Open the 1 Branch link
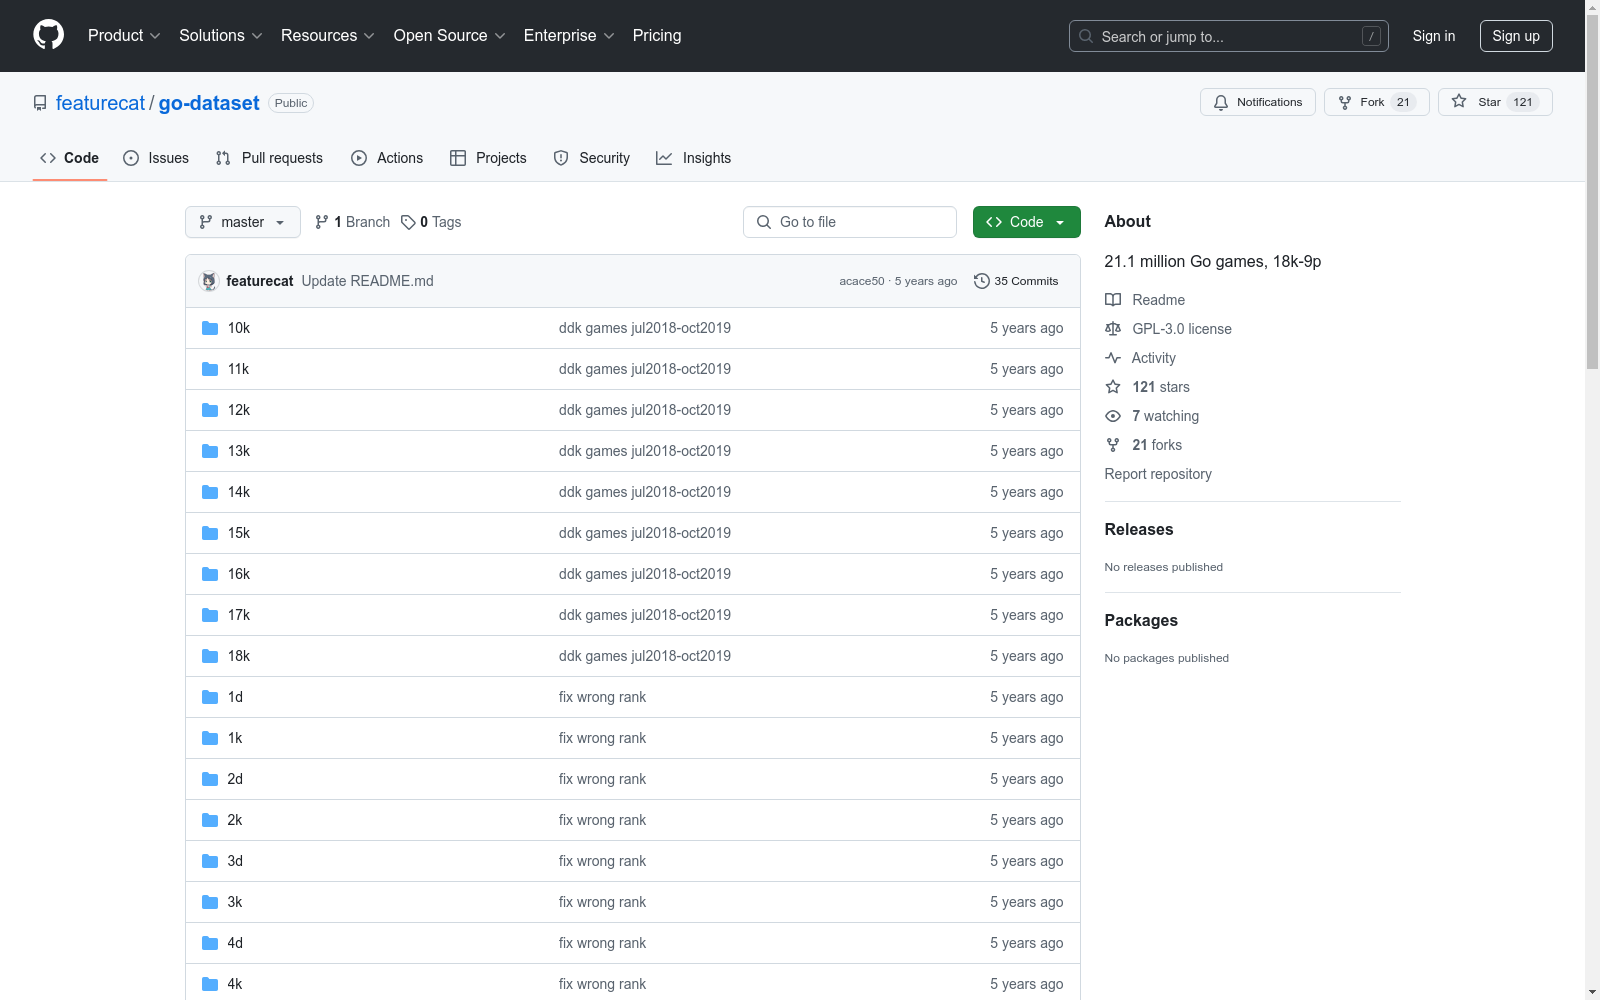Viewport: 1600px width, 1000px height. tap(352, 222)
